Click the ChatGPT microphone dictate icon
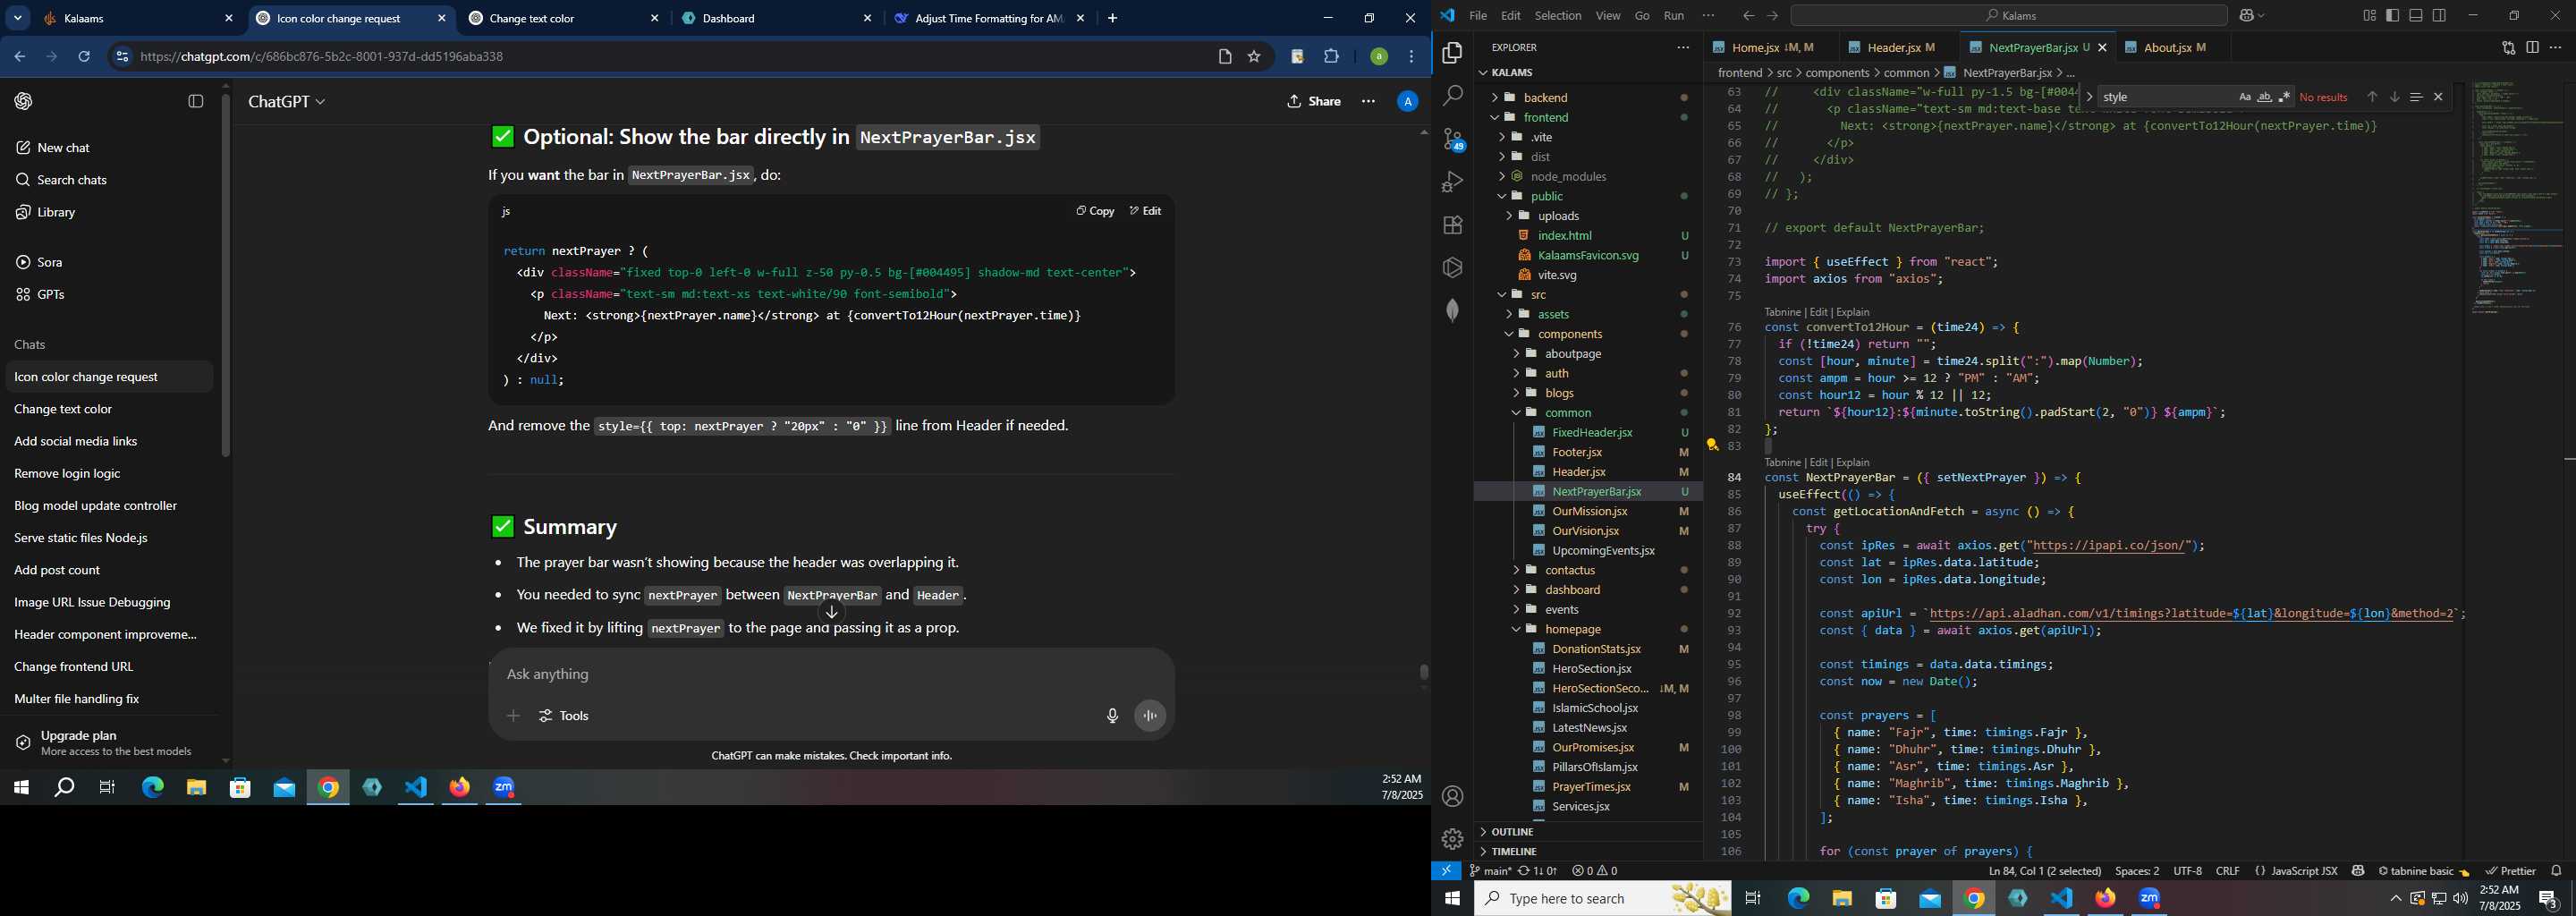 click(x=1112, y=716)
